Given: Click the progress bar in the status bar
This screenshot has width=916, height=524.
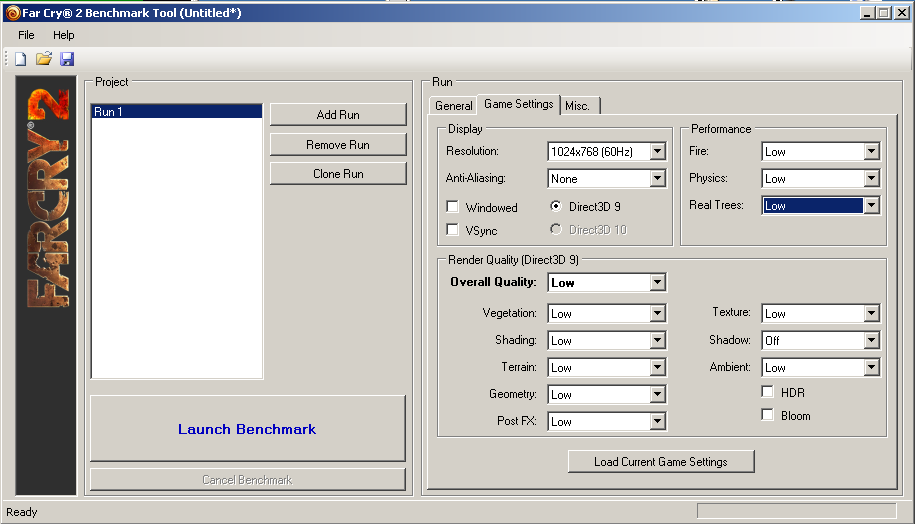Looking at the screenshot, I should (796, 511).
